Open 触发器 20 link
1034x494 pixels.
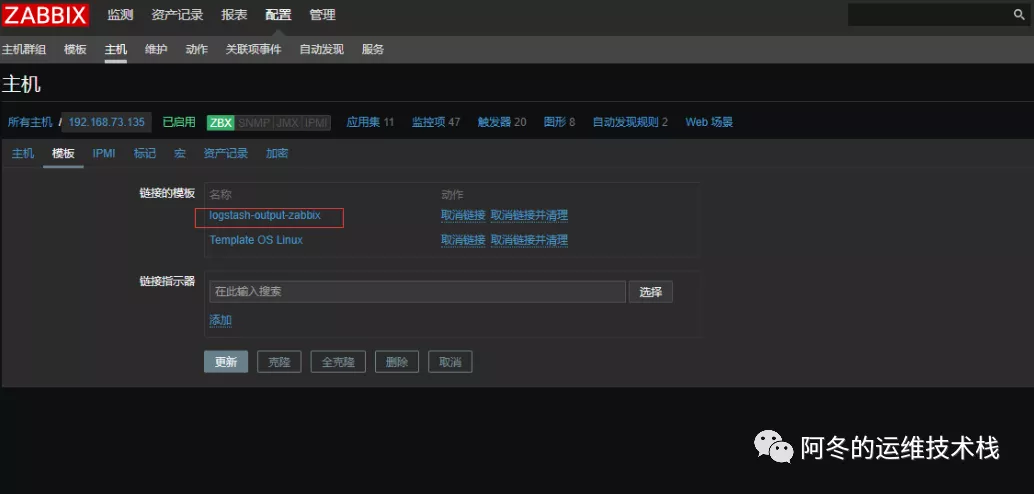(x=502, y=122)
